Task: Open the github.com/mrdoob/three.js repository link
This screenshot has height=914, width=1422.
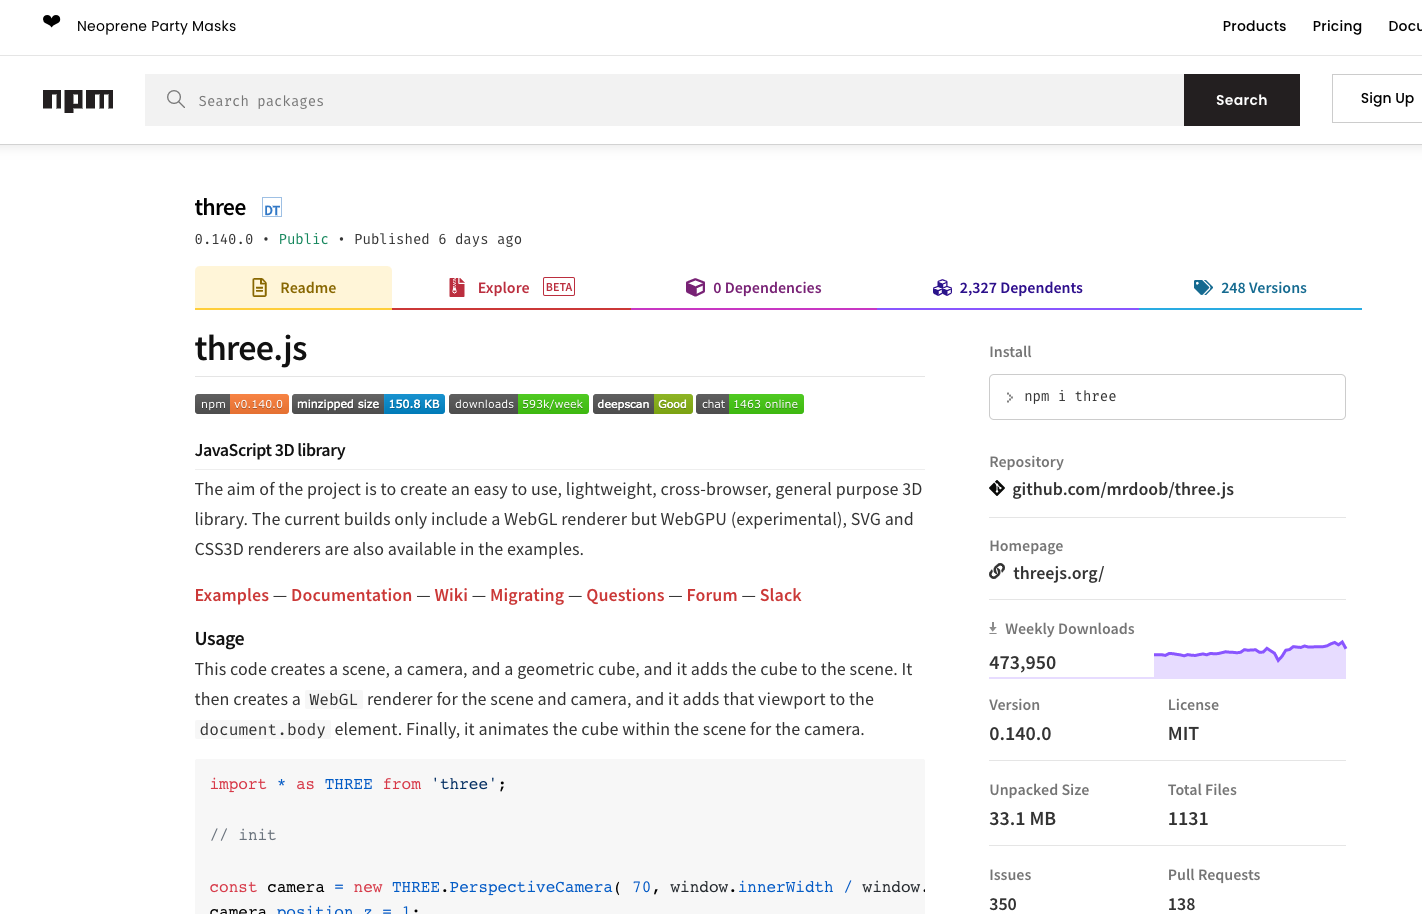Action: tap(1123, 489)
